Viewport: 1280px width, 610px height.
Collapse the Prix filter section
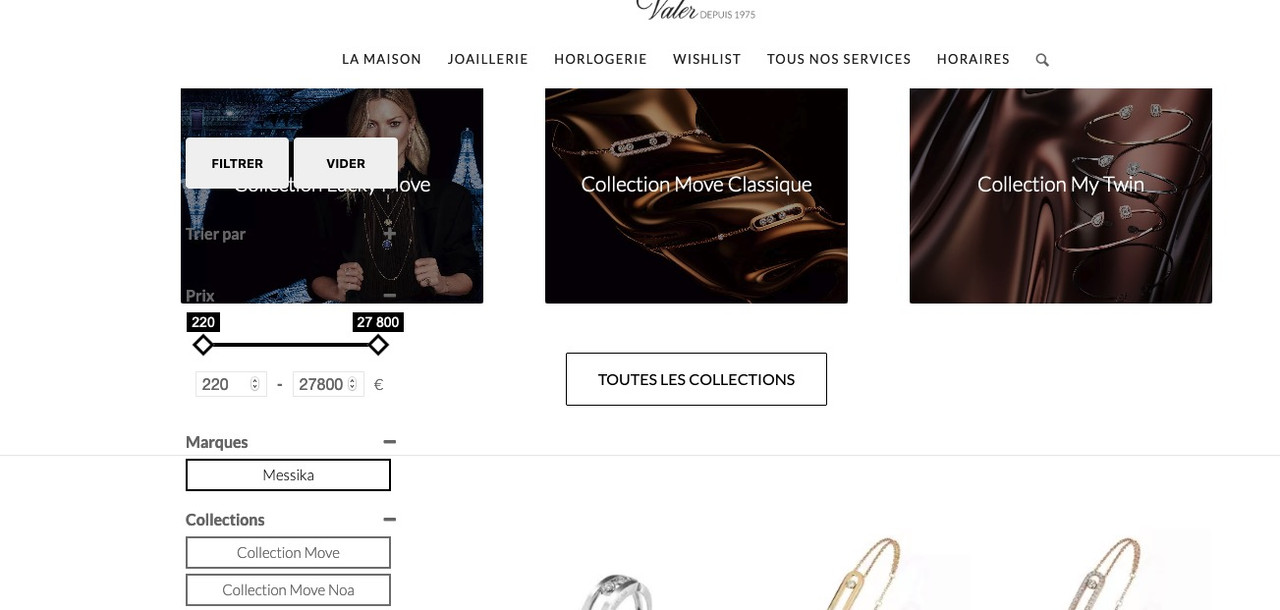390,296
